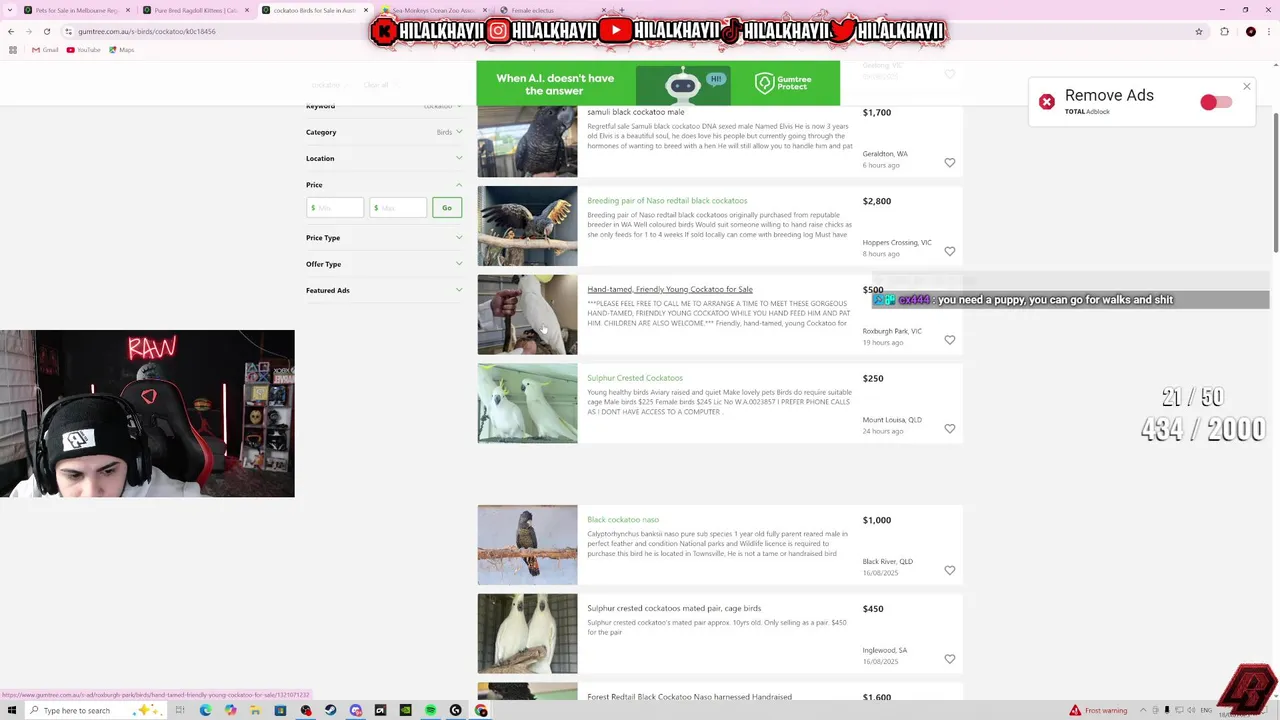
Task: Go forward in browser history
Action: pyautogui.click(x=28, y=31)
